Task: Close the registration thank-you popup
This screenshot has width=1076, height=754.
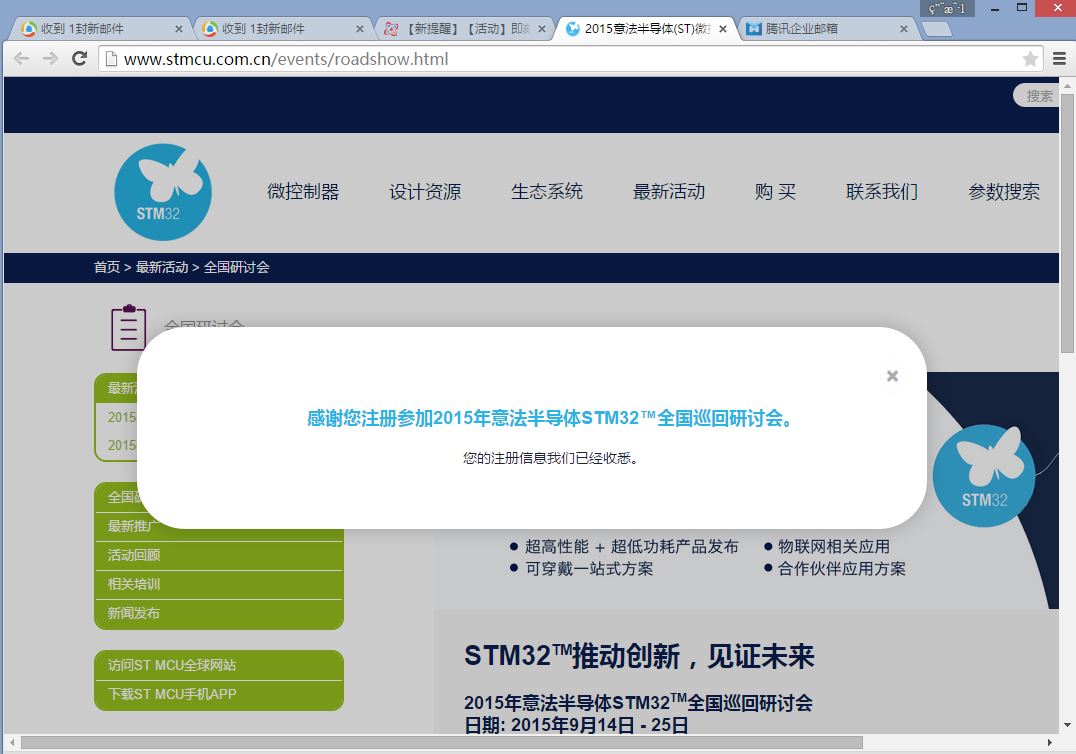Action: (x=892, y=376)
